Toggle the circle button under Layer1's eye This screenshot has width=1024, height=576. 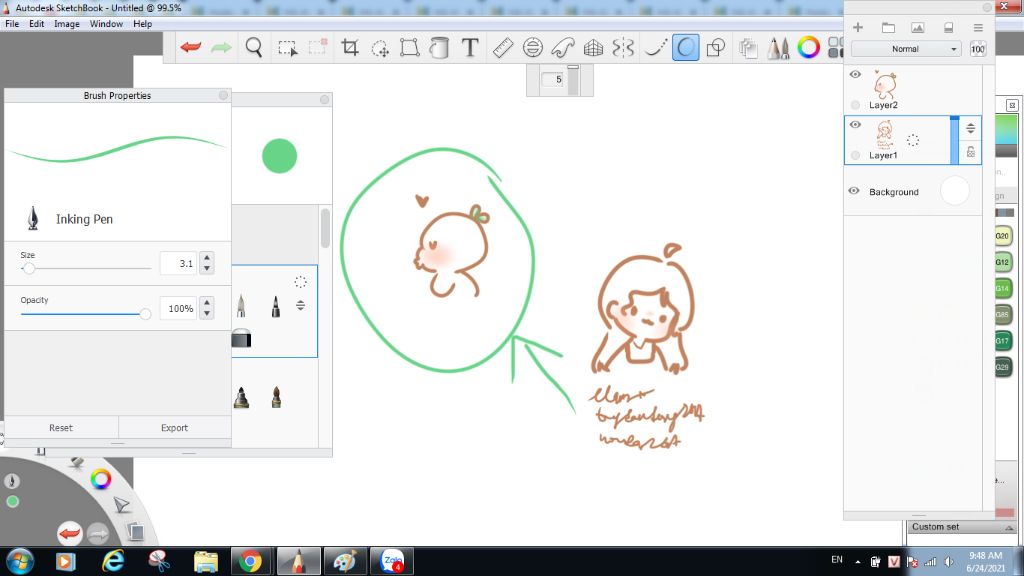click(x=856, y=155)
